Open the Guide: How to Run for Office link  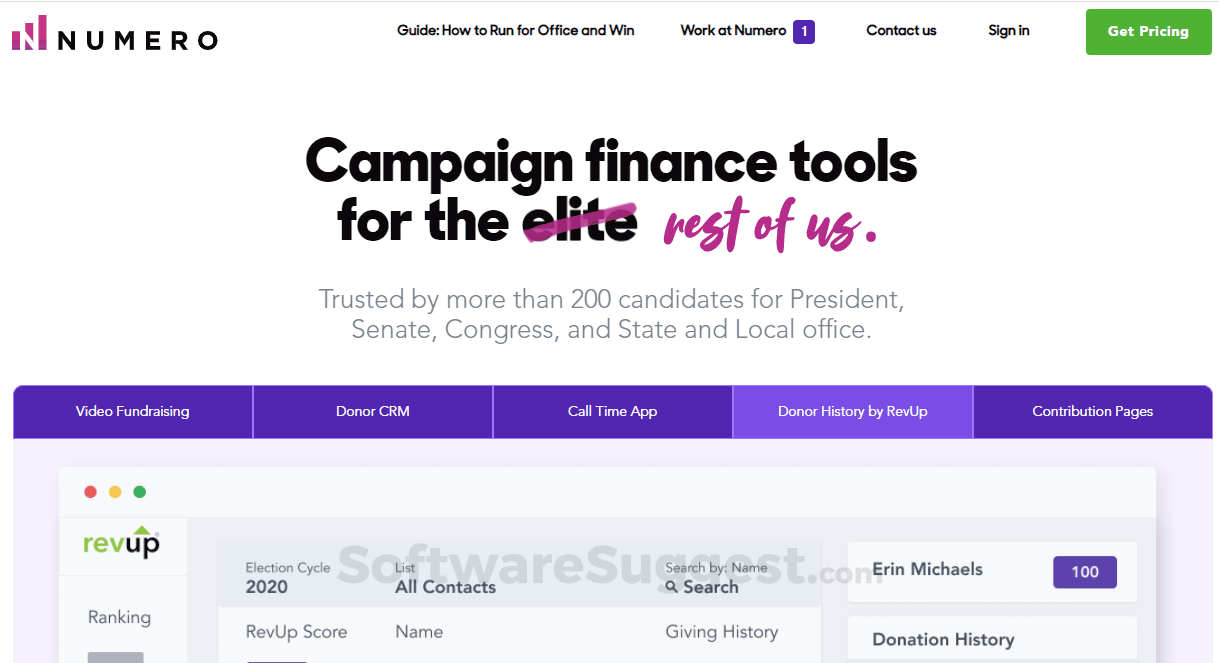coord(515,31)
